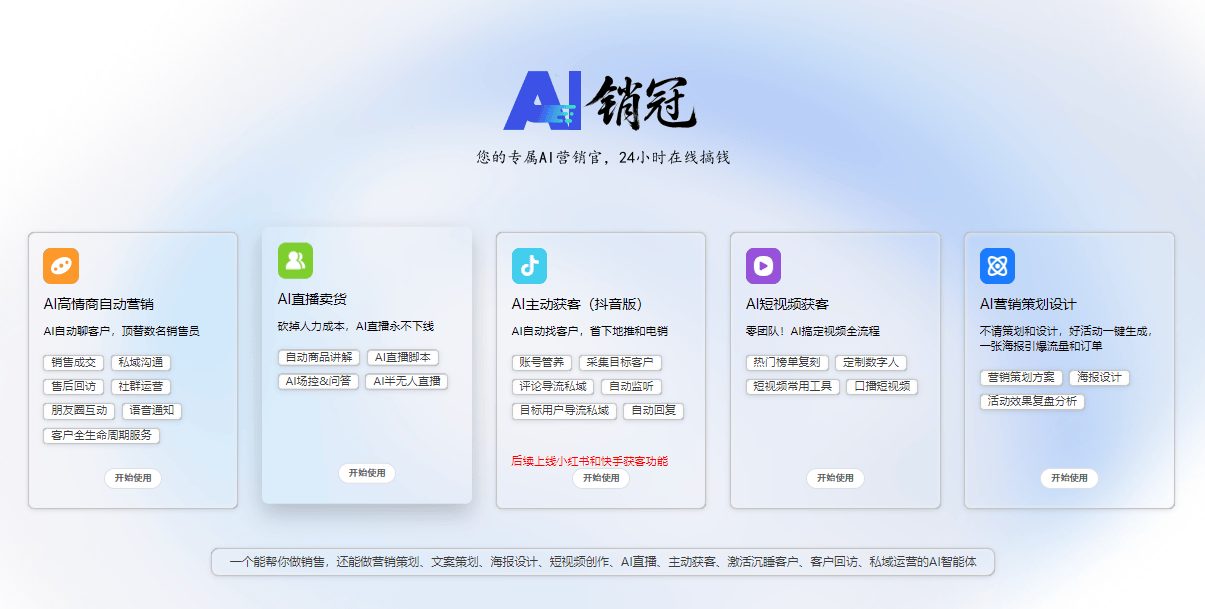This screenshot has width=1205, height=609.
Task: Click the blue atom icon for AI营销策划设计
Action: tap(997, 266)
